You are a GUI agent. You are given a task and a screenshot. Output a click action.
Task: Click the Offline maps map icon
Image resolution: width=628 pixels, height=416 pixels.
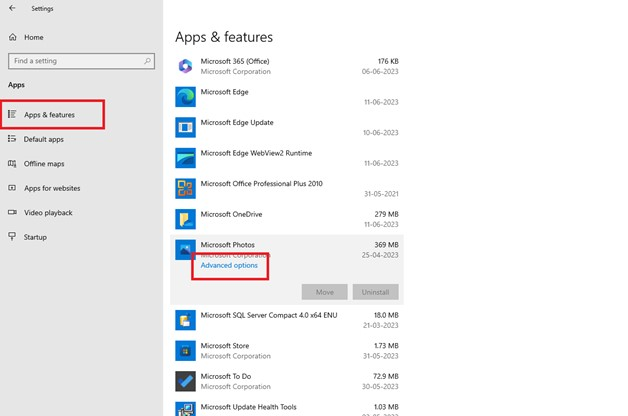12,163
